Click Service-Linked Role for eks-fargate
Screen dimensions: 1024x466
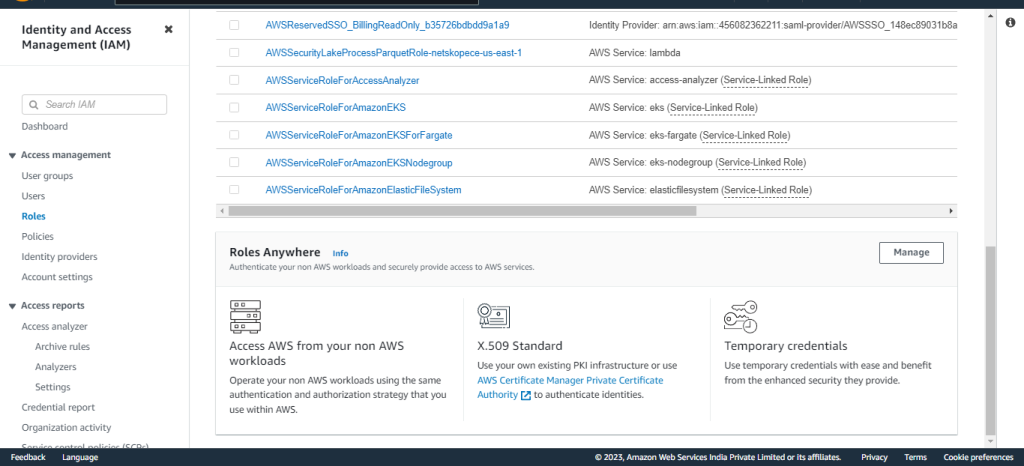point(744,135)
